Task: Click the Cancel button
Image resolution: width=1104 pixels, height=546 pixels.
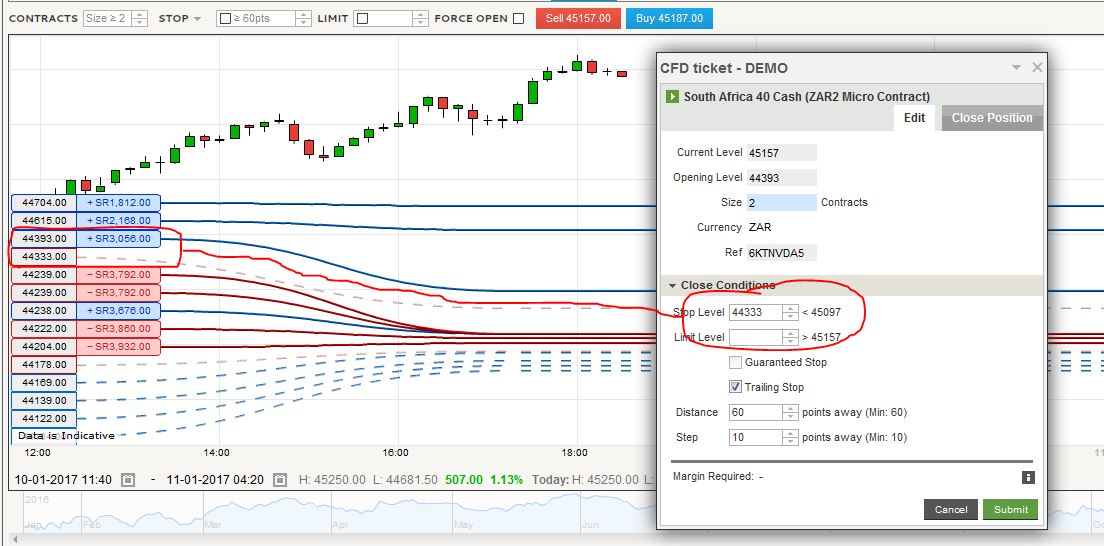Action: [951, 509]
